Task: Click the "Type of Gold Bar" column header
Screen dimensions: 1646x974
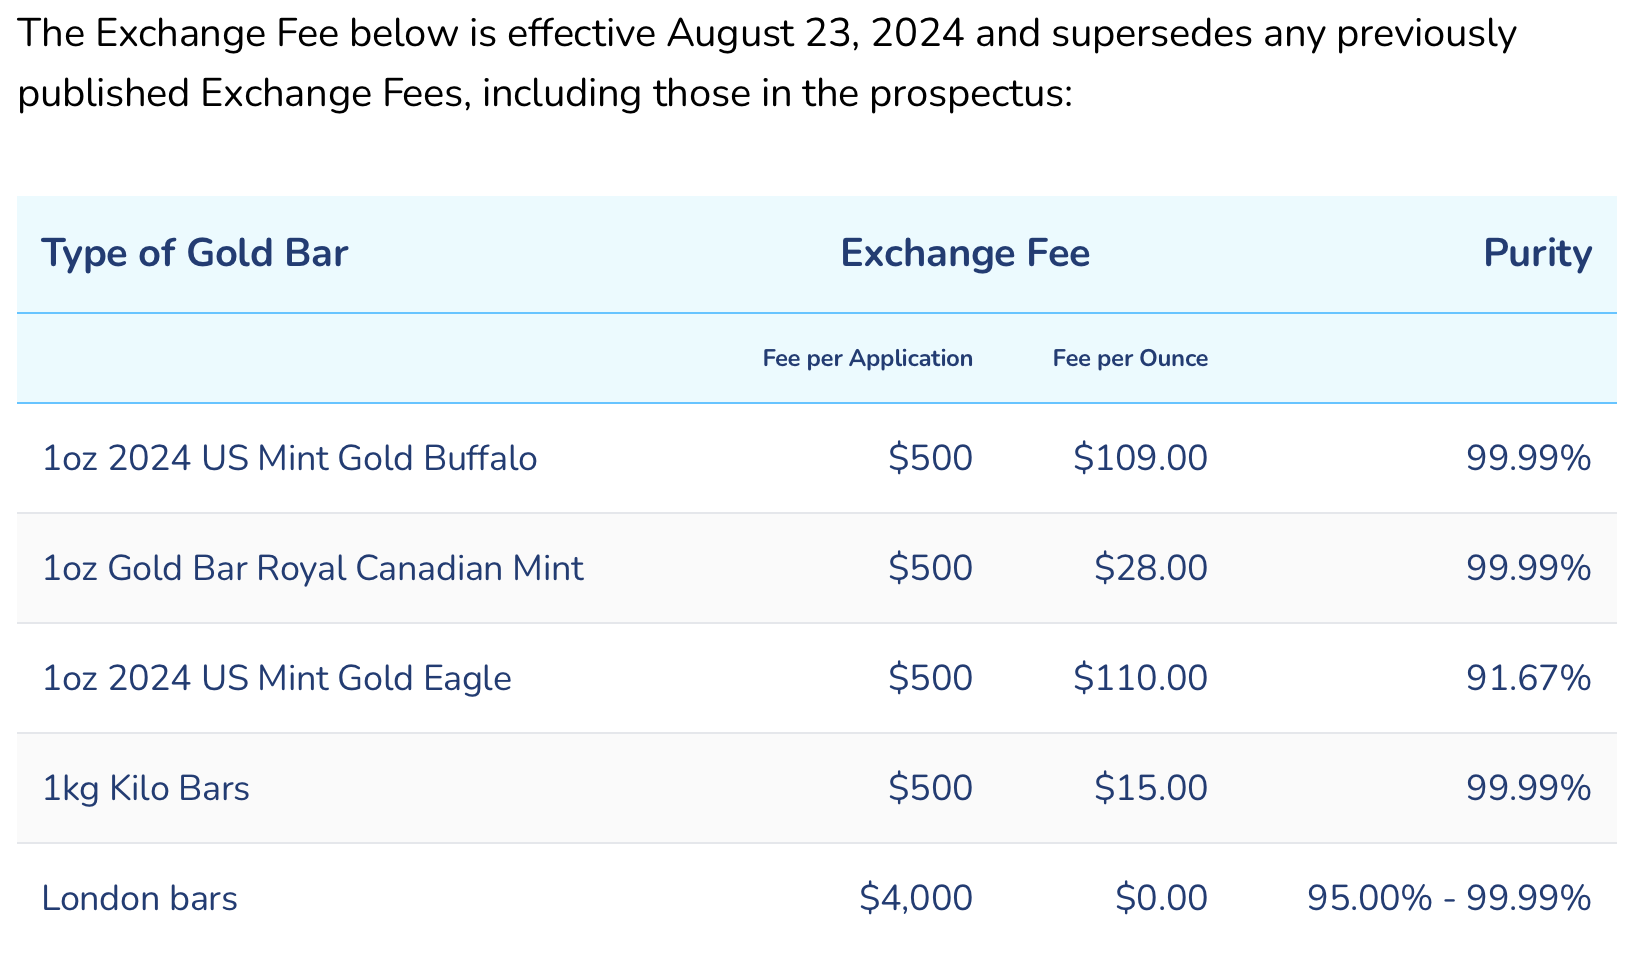Action: click(194, 253)
